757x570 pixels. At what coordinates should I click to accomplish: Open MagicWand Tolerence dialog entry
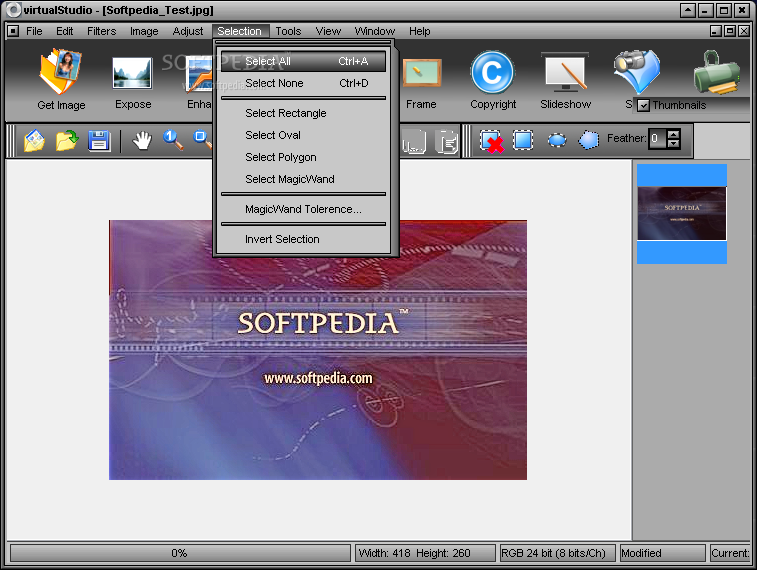303,209
